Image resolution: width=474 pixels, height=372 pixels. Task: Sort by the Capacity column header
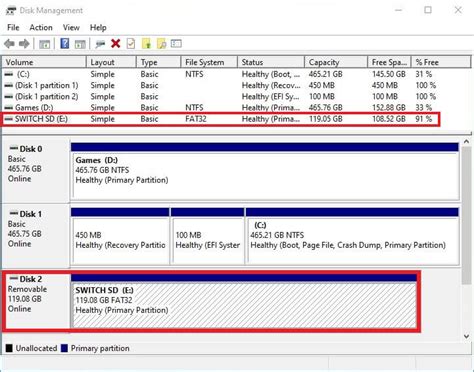coord(336,62)
